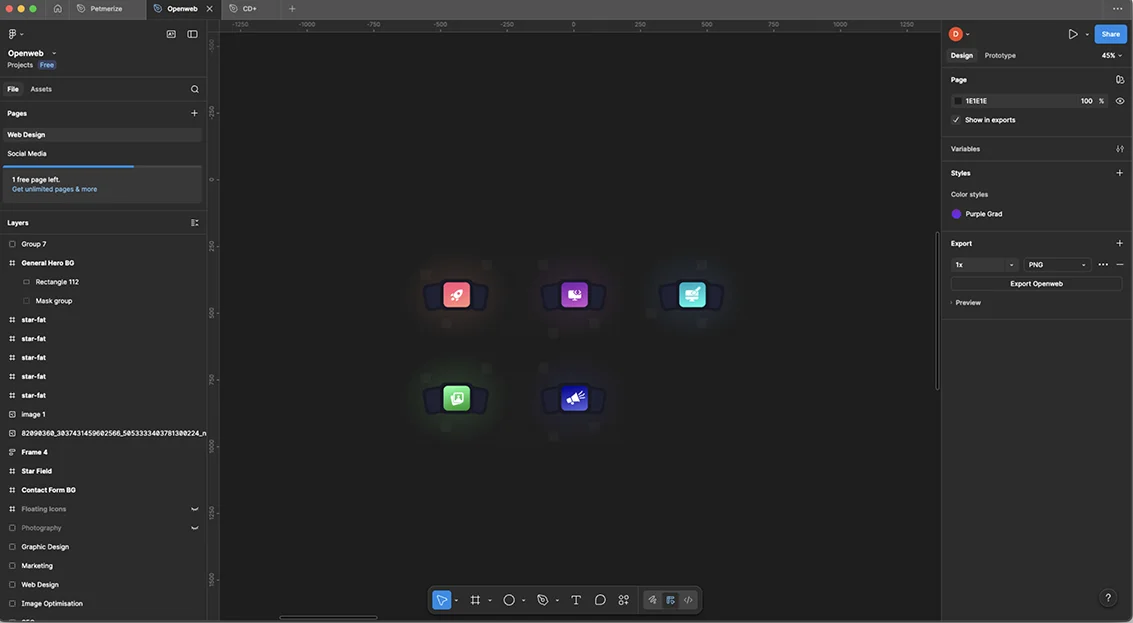Select the Frame tool in bottom toolbar
The width and height of the screenshot is (1133, 623).
pos(475,600)
